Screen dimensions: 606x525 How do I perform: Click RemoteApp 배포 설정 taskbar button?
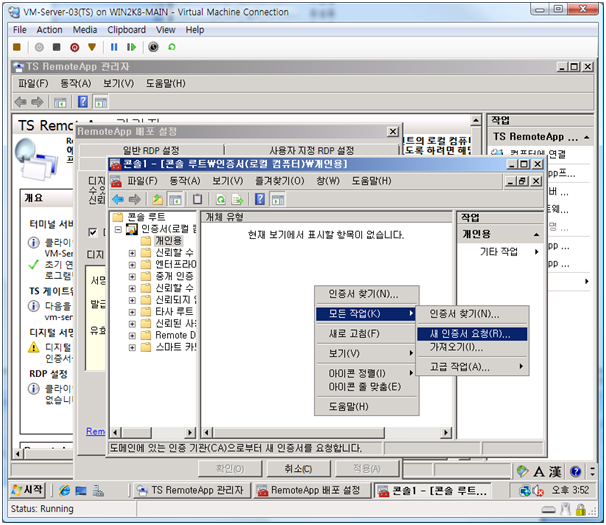tap(312, 491)
